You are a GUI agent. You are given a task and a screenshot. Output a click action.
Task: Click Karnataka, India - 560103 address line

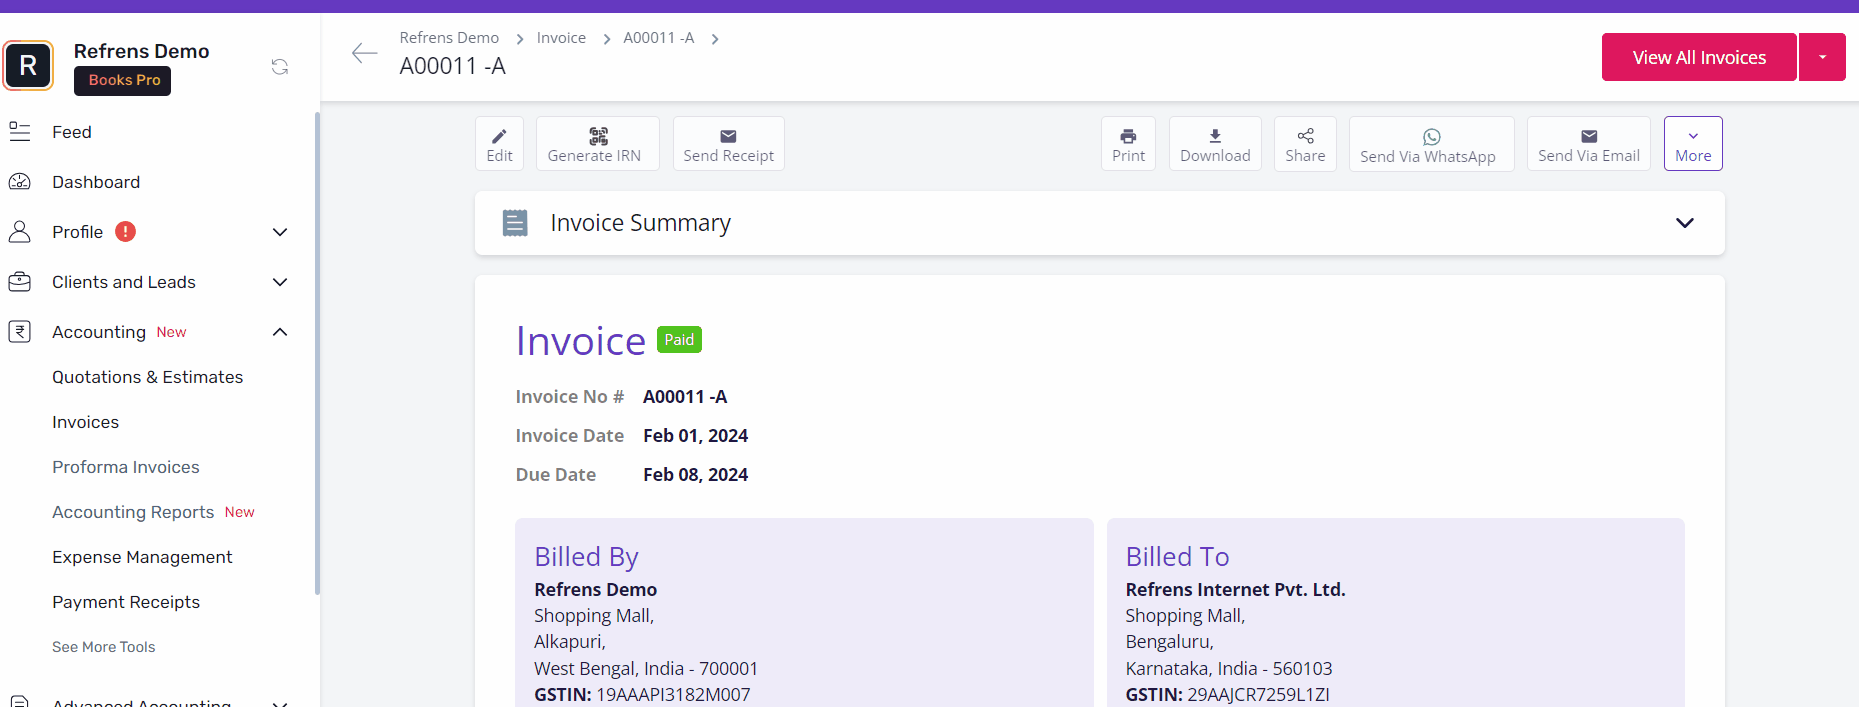point(1229,669)
